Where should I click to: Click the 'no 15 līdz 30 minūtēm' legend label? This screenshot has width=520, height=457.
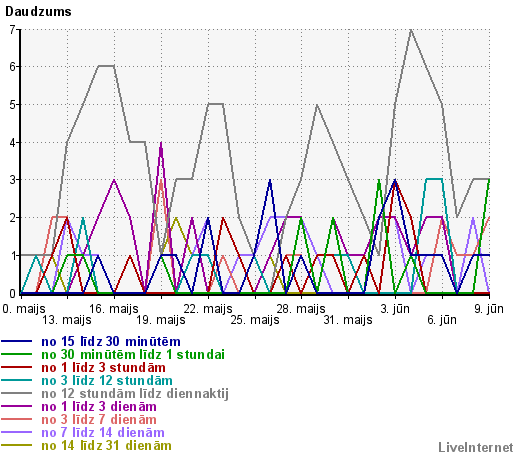pos(111,342)
